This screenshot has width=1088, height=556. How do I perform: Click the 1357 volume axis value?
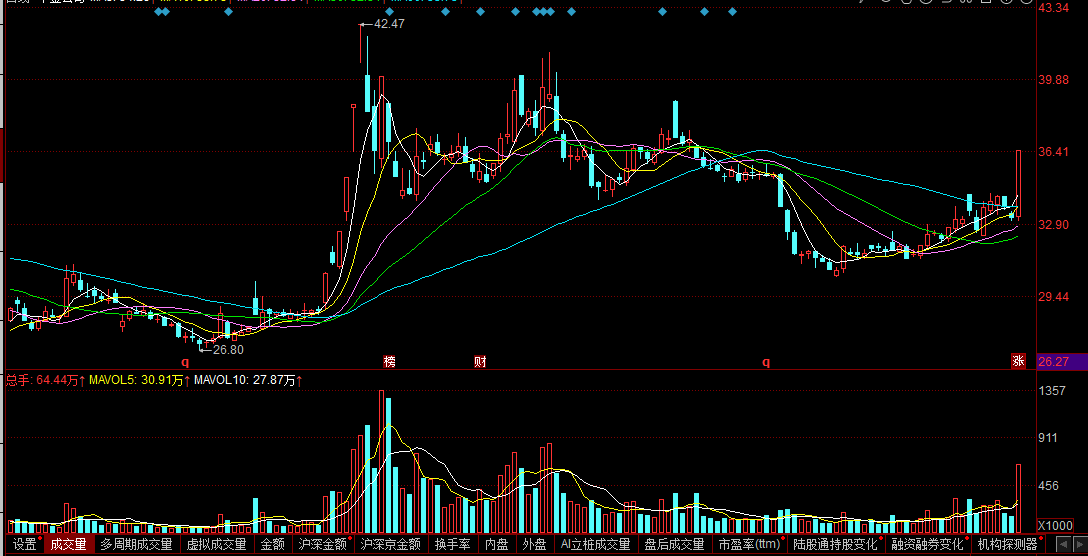tap(1052, 391)
